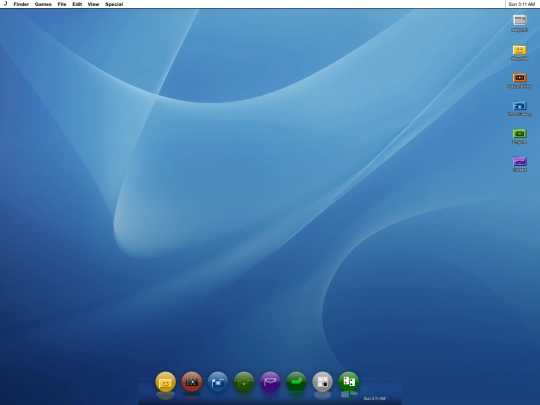The image size is (540, 405).
Task: Open the blue photo gallery dock icon
Action: click(x=218, y=382)
